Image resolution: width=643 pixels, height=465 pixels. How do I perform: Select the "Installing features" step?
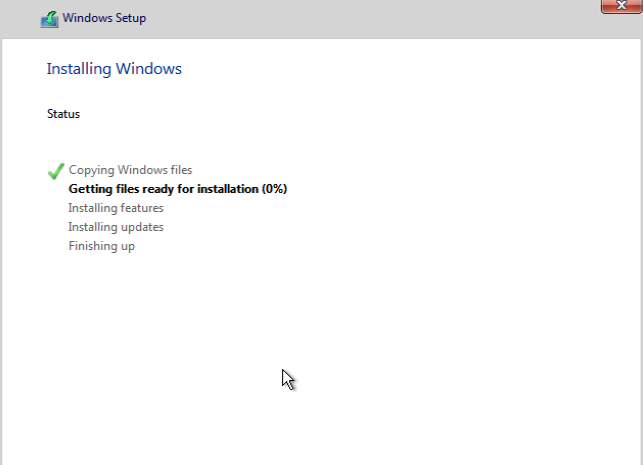click(x=116, y=208)
